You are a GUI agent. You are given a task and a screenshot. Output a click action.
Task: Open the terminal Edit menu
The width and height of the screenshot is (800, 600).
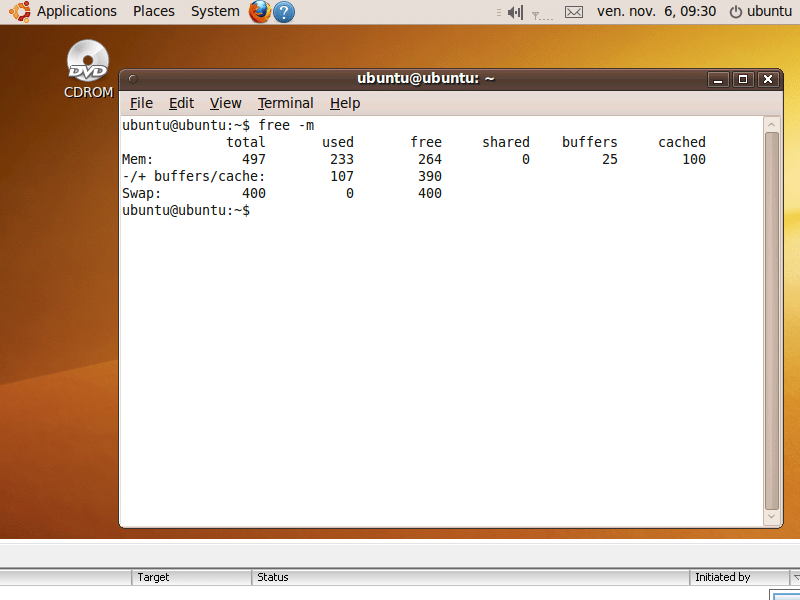(181, 103)
